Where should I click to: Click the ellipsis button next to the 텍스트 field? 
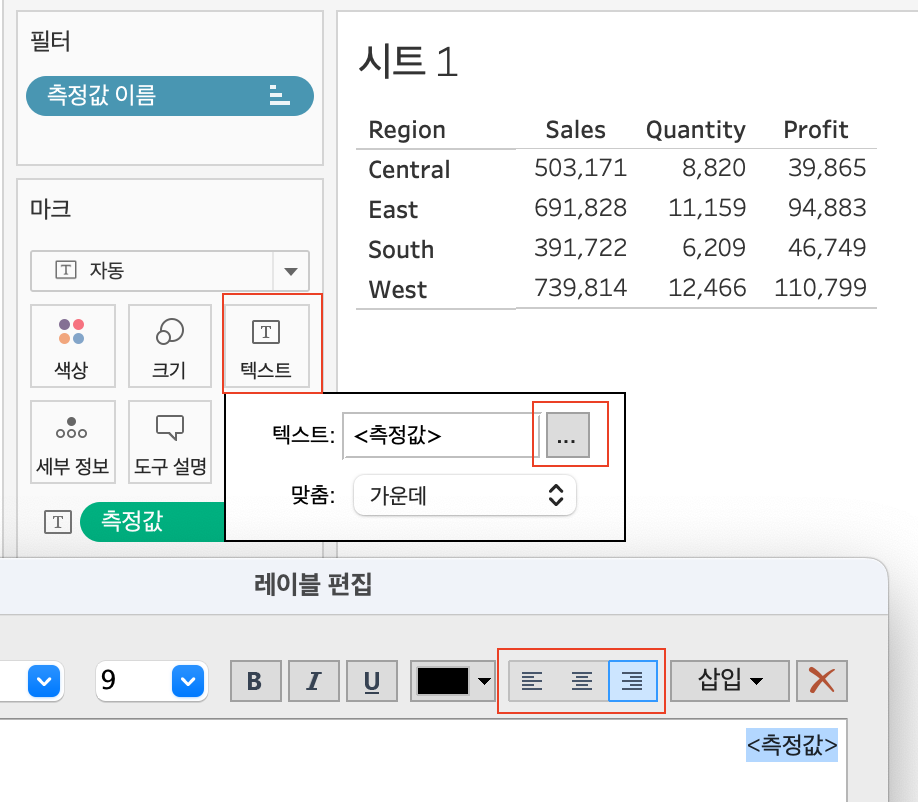[x=568, y=435]
